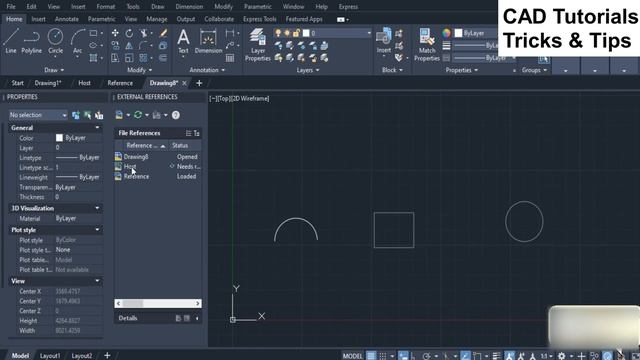Expand the Annotation panel flyout
Viewport: 640px width, 360px height.
pyautogui.click(x=207, y=70)
